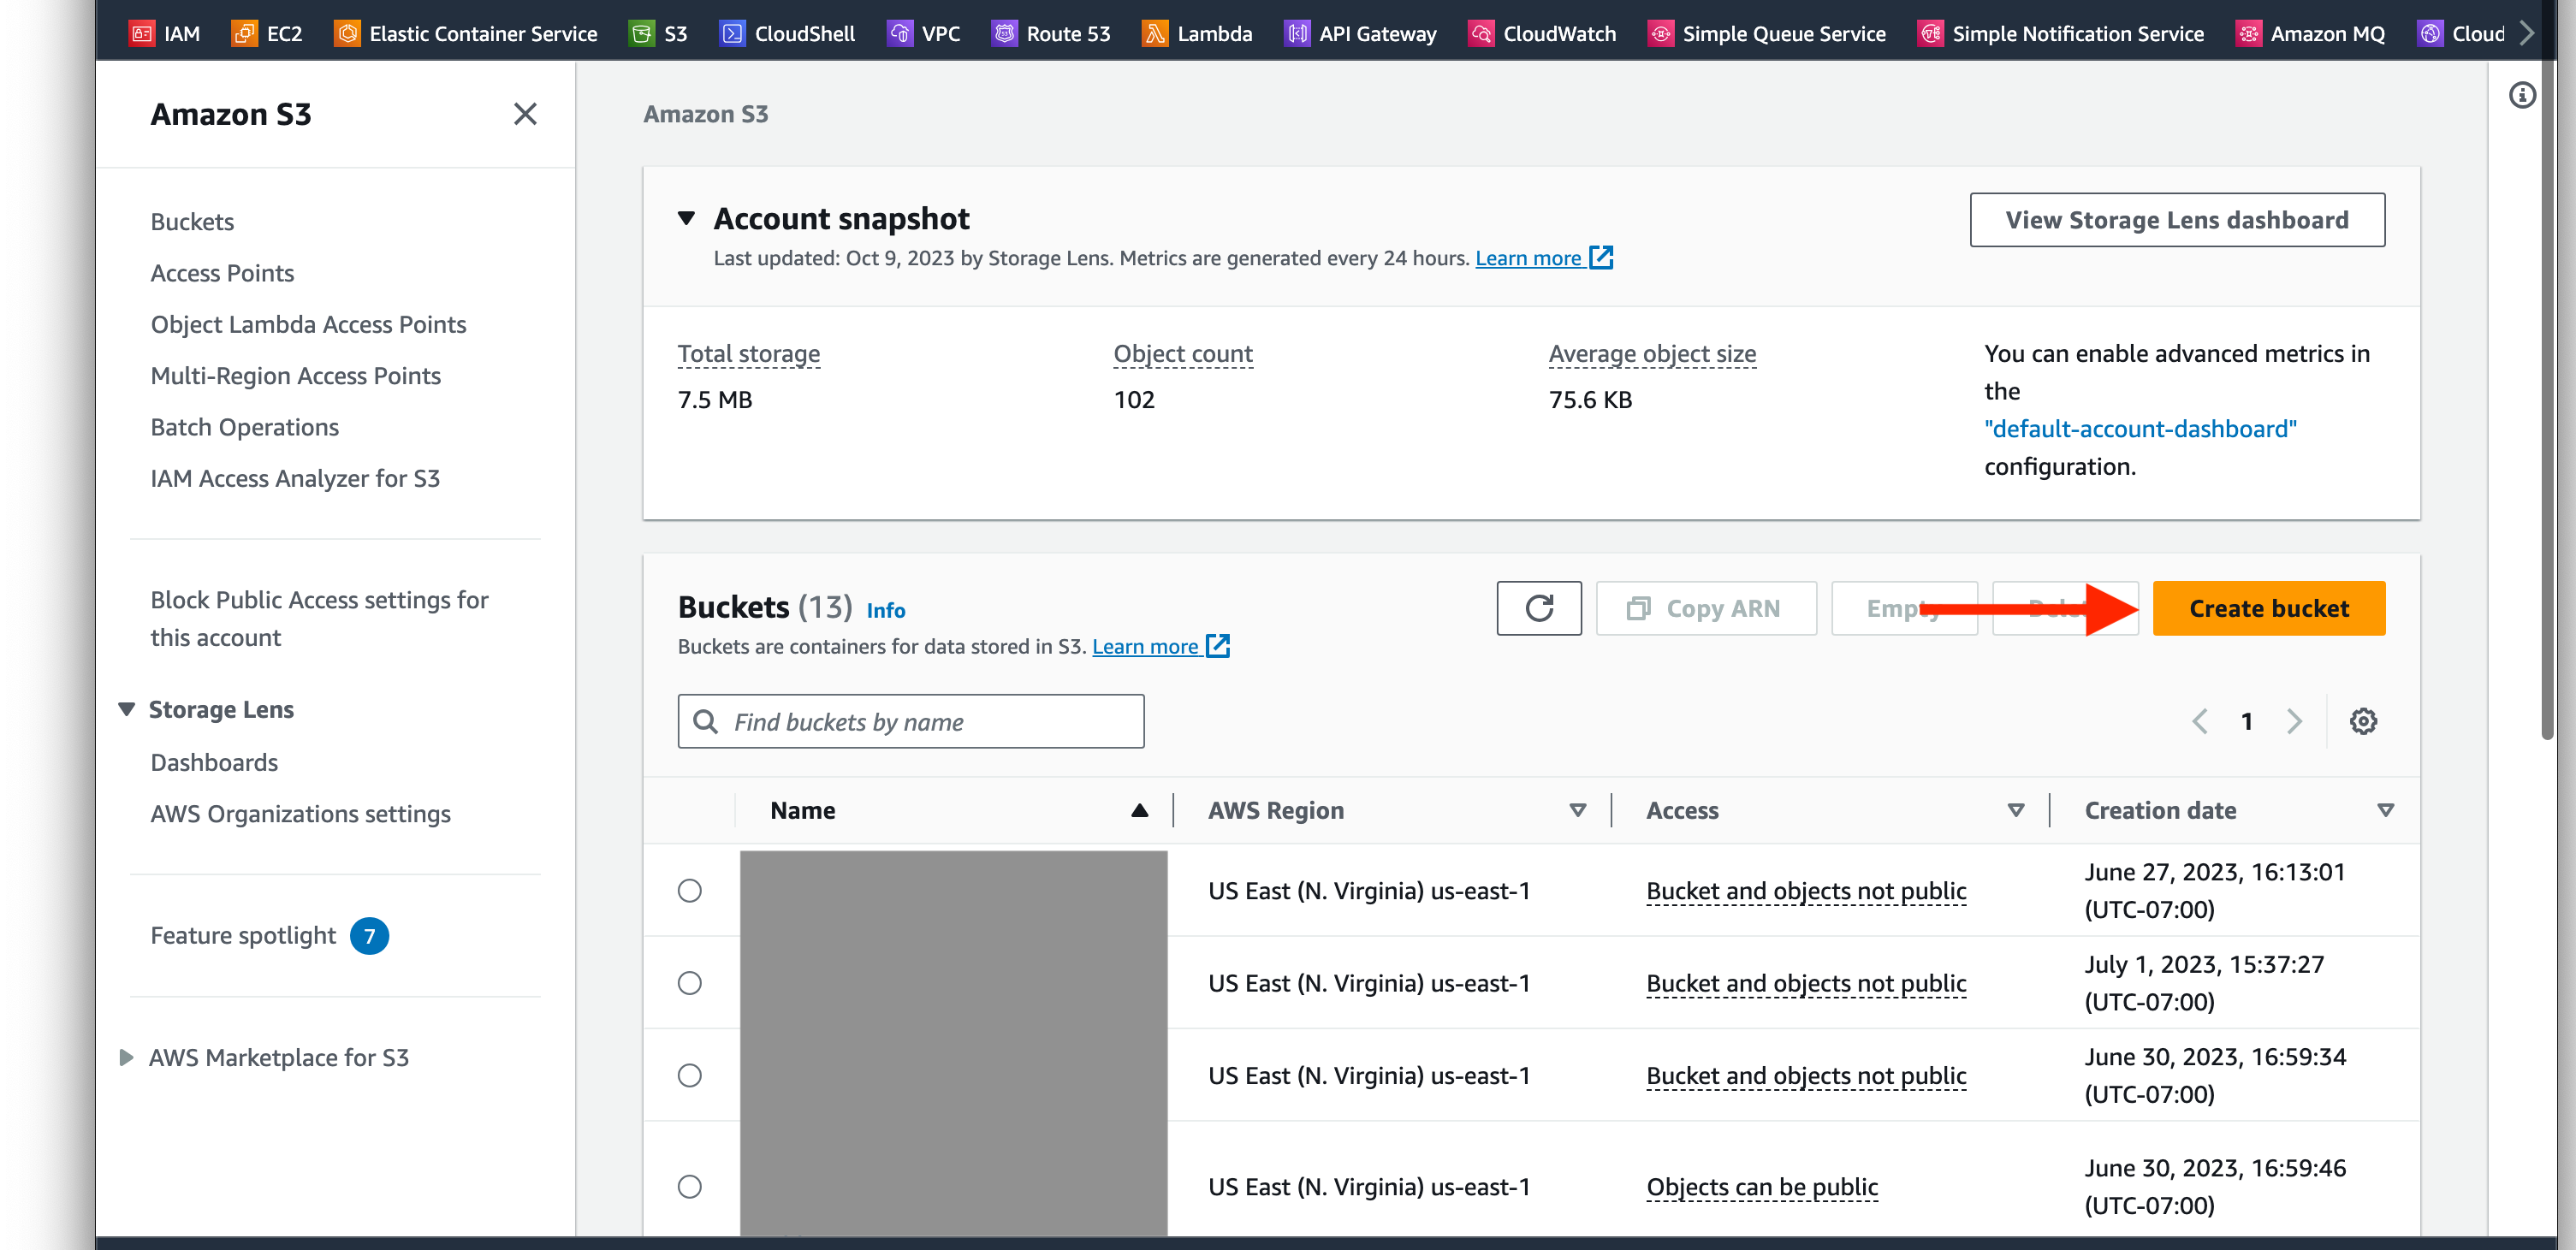Open Learn more link in Account snapshot
Viewport: 2576px width, 1250px height.
(x=1528, y=257)
